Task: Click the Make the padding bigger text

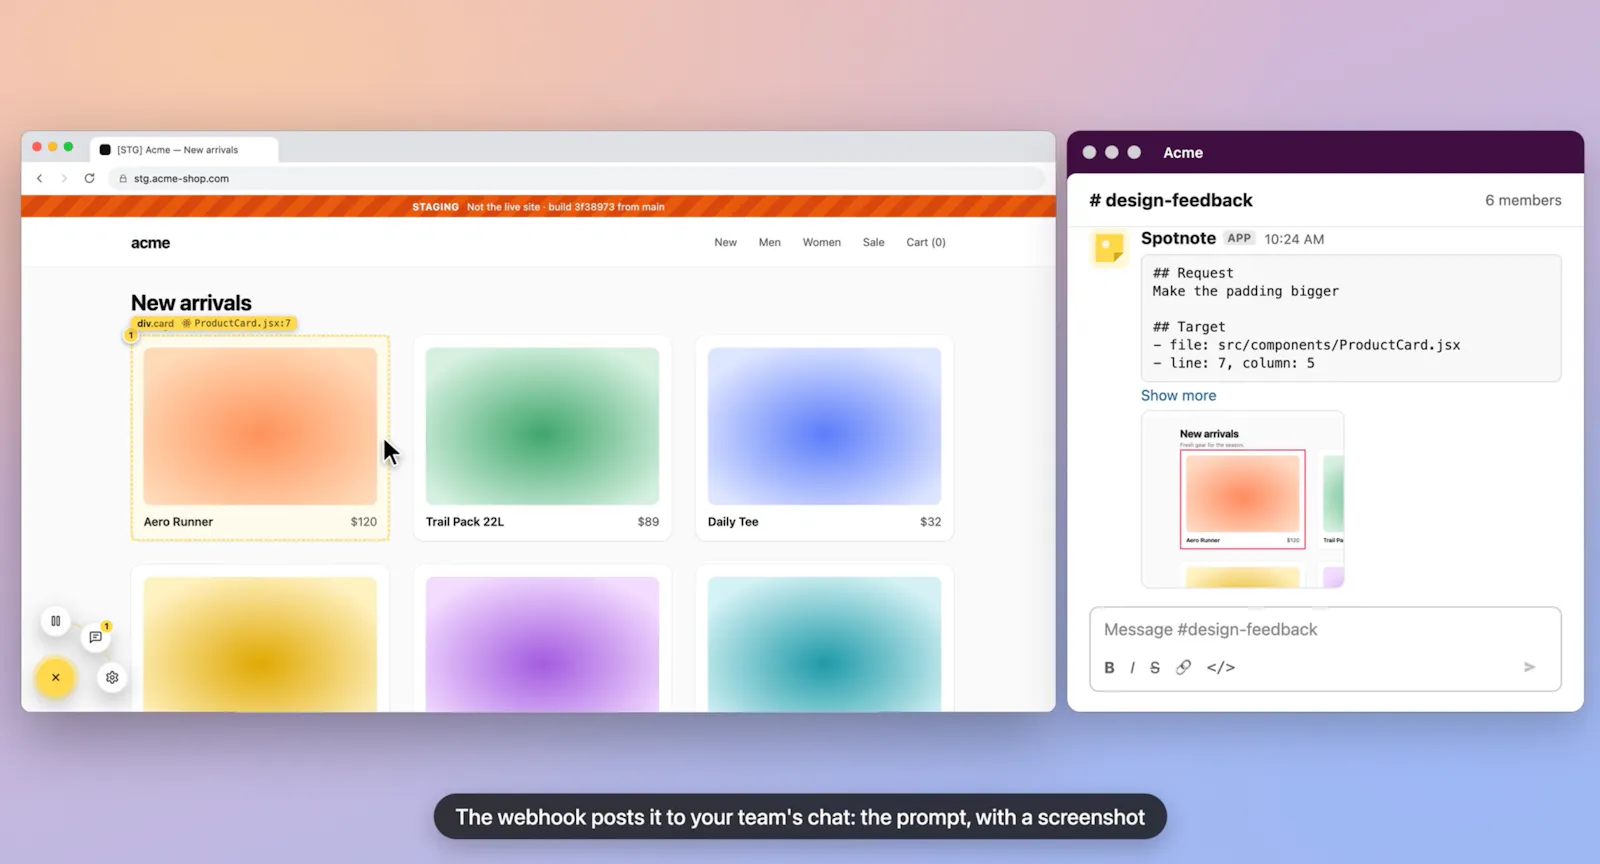Action: point(1245,291)
